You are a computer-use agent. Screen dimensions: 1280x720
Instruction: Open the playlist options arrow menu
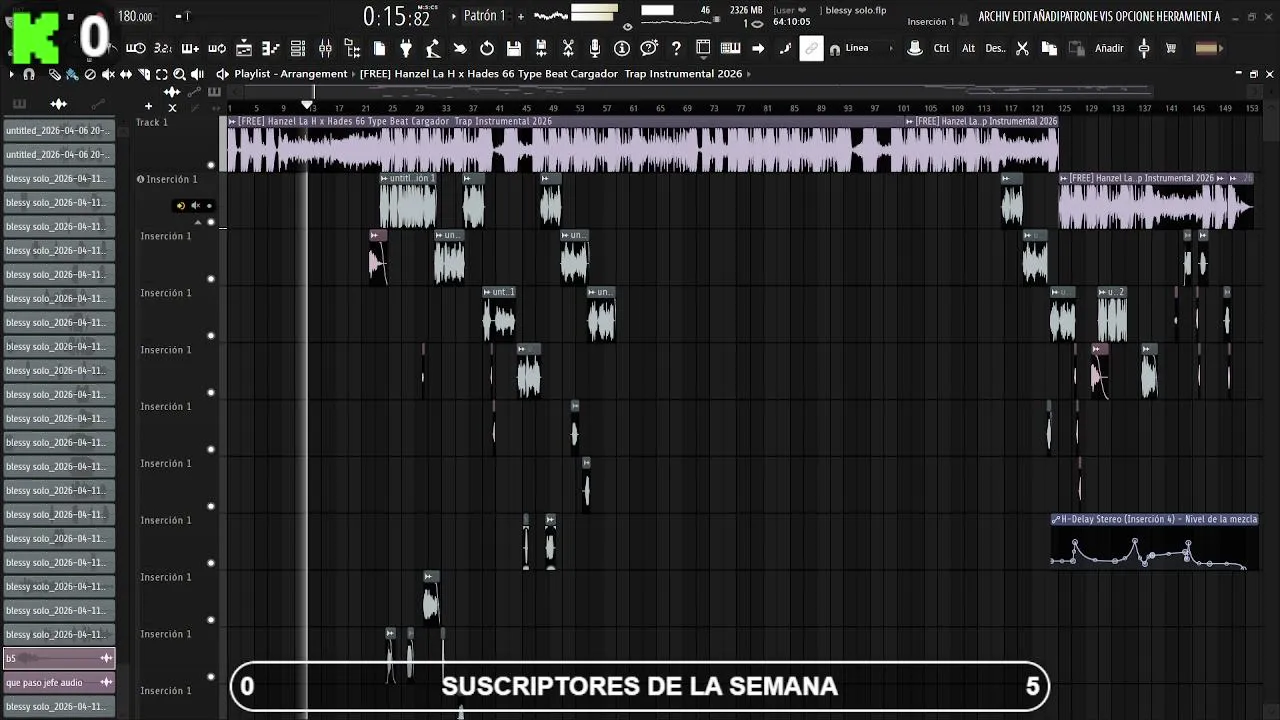(11, 74)
